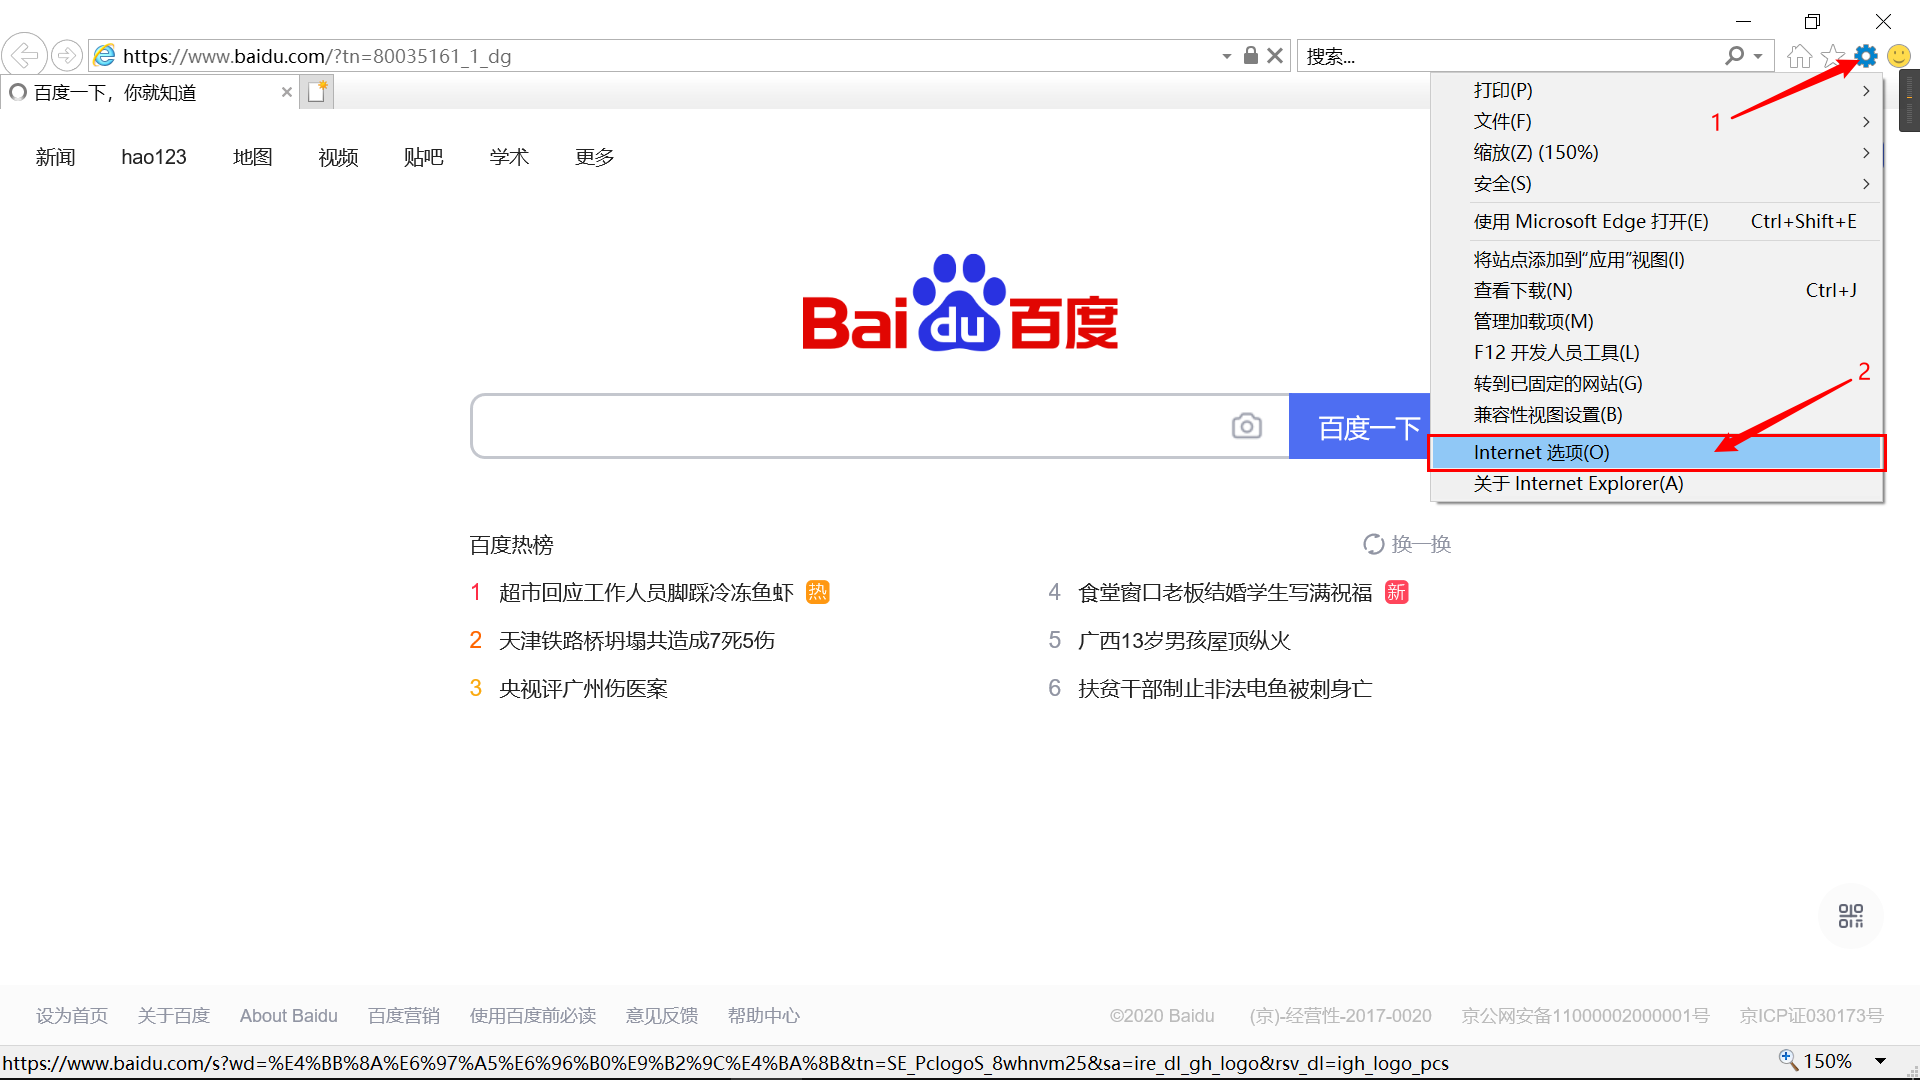
Task: Open the 地图 link
Action: click(252, 157)
